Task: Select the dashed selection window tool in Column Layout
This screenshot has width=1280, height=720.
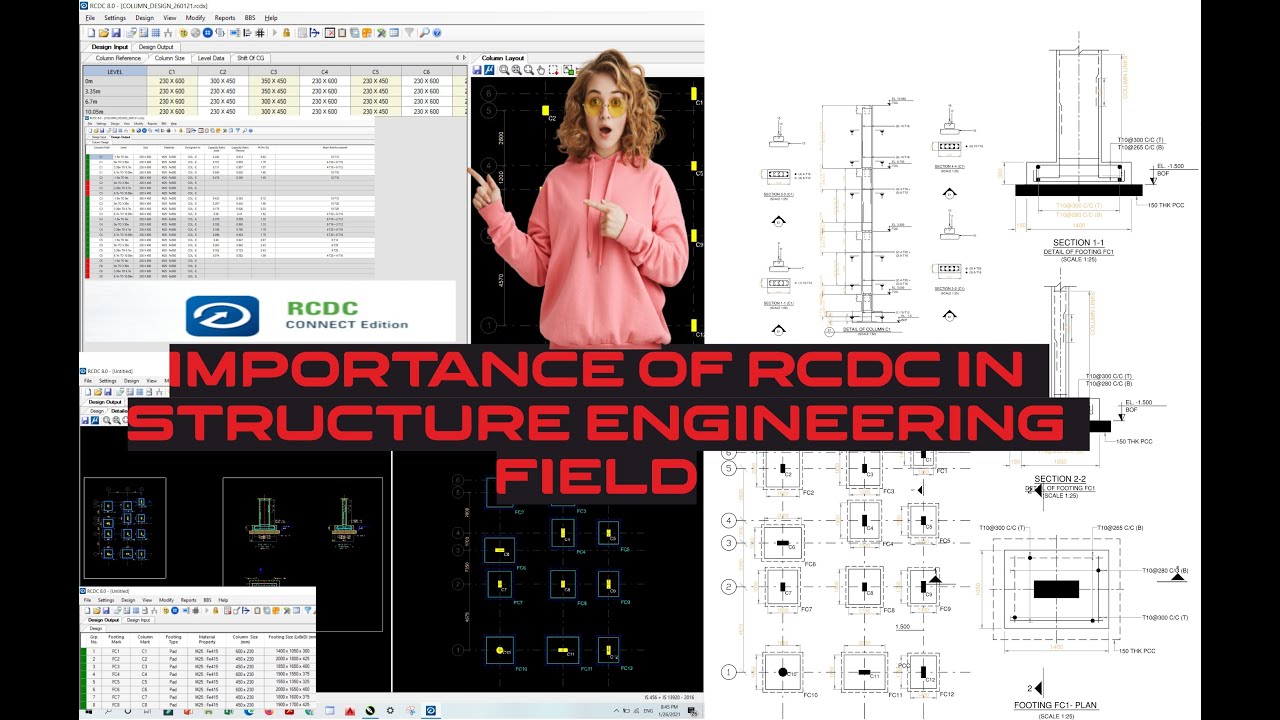Action: pos(553,70)
